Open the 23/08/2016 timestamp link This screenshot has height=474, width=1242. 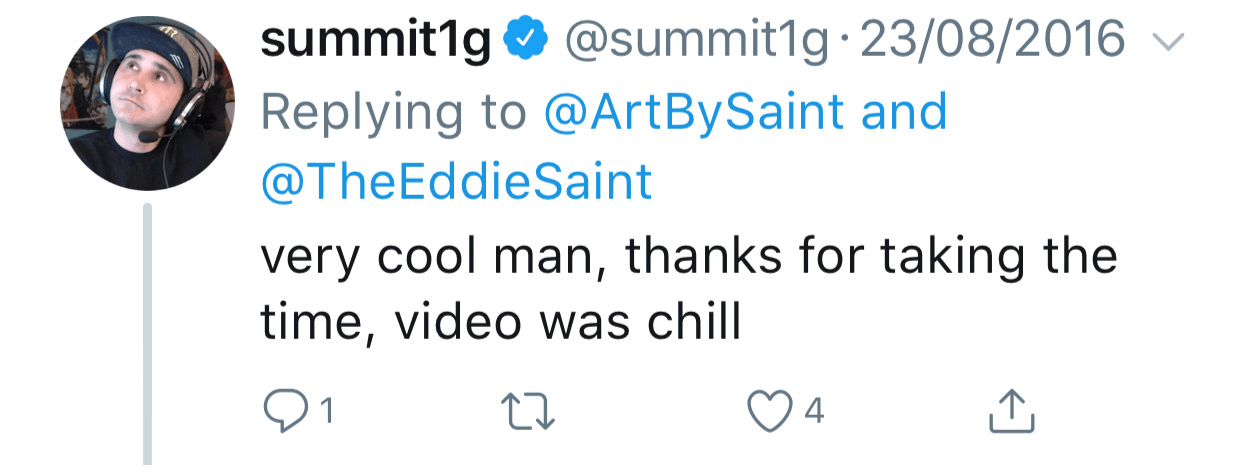992,40
